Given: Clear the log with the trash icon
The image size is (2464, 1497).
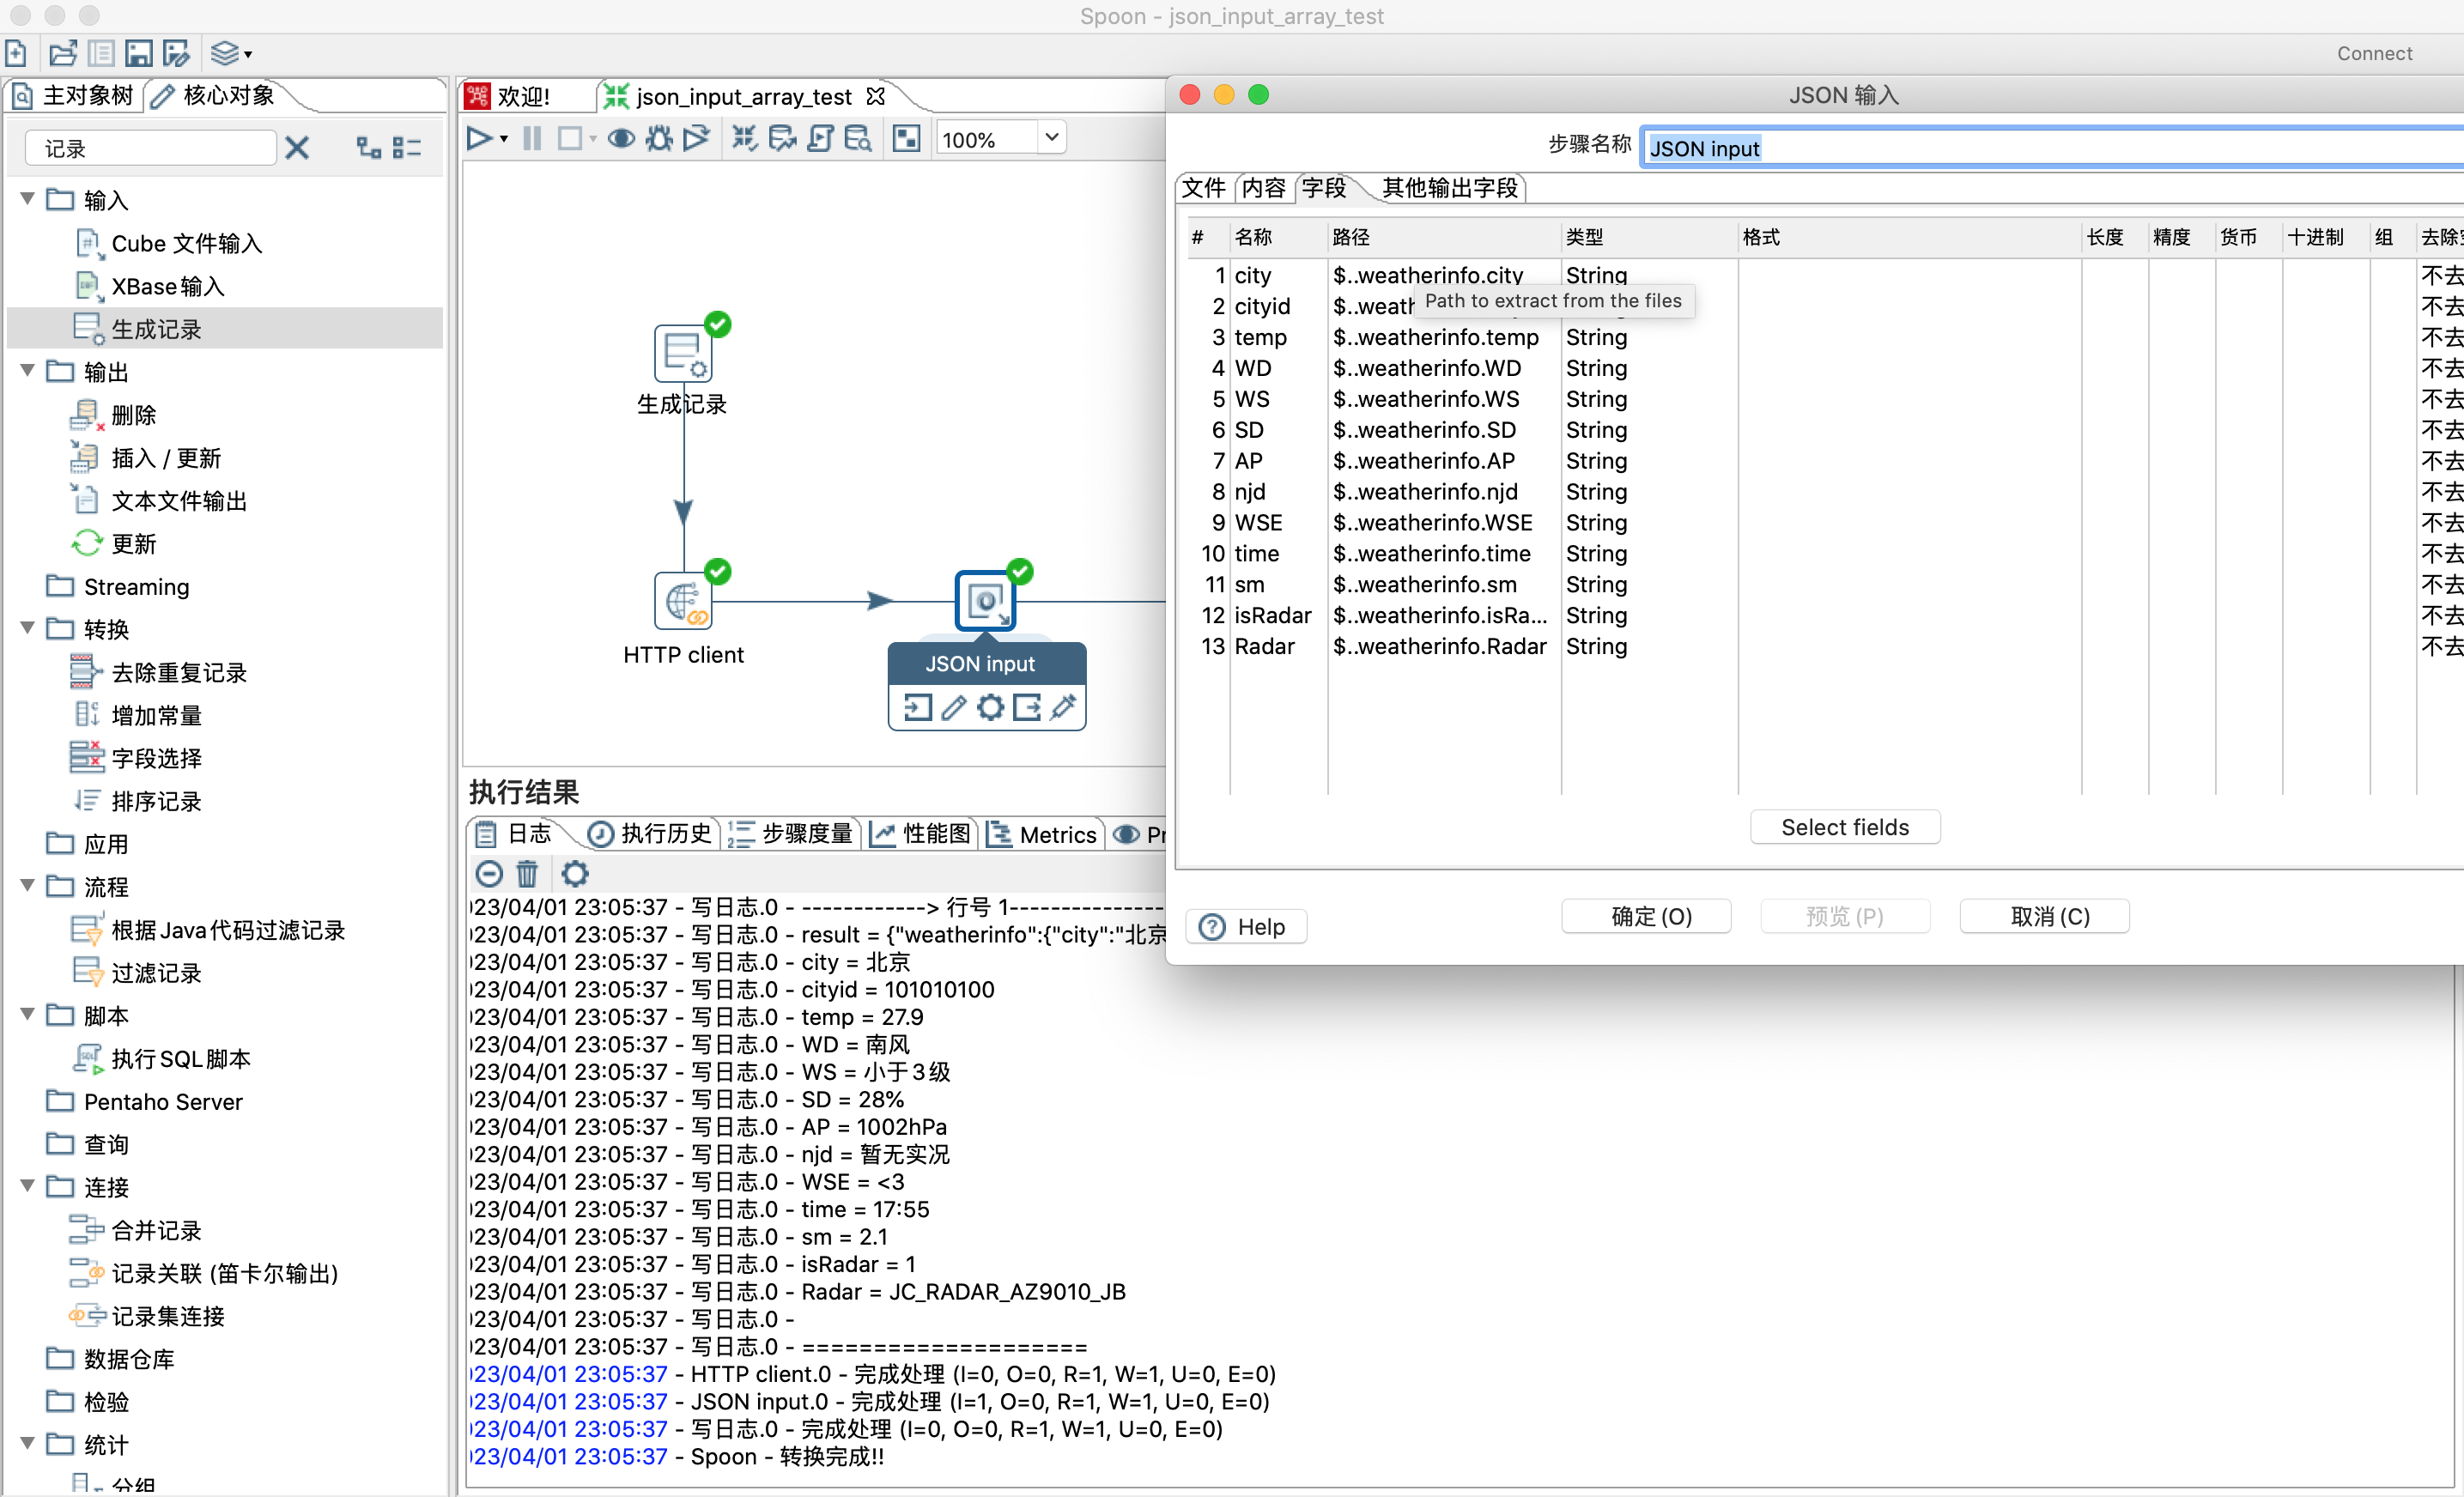Looking at the screenshot, I should coord(527,874).
